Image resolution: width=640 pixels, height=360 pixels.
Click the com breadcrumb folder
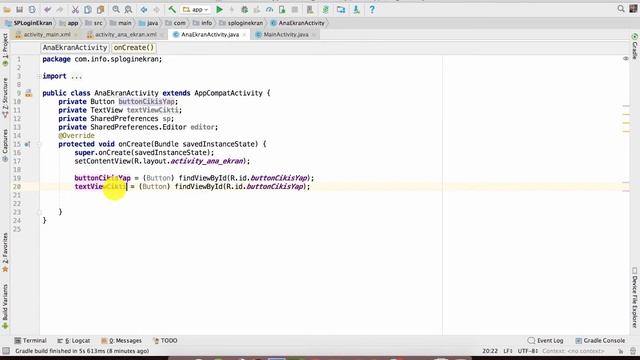175,23
